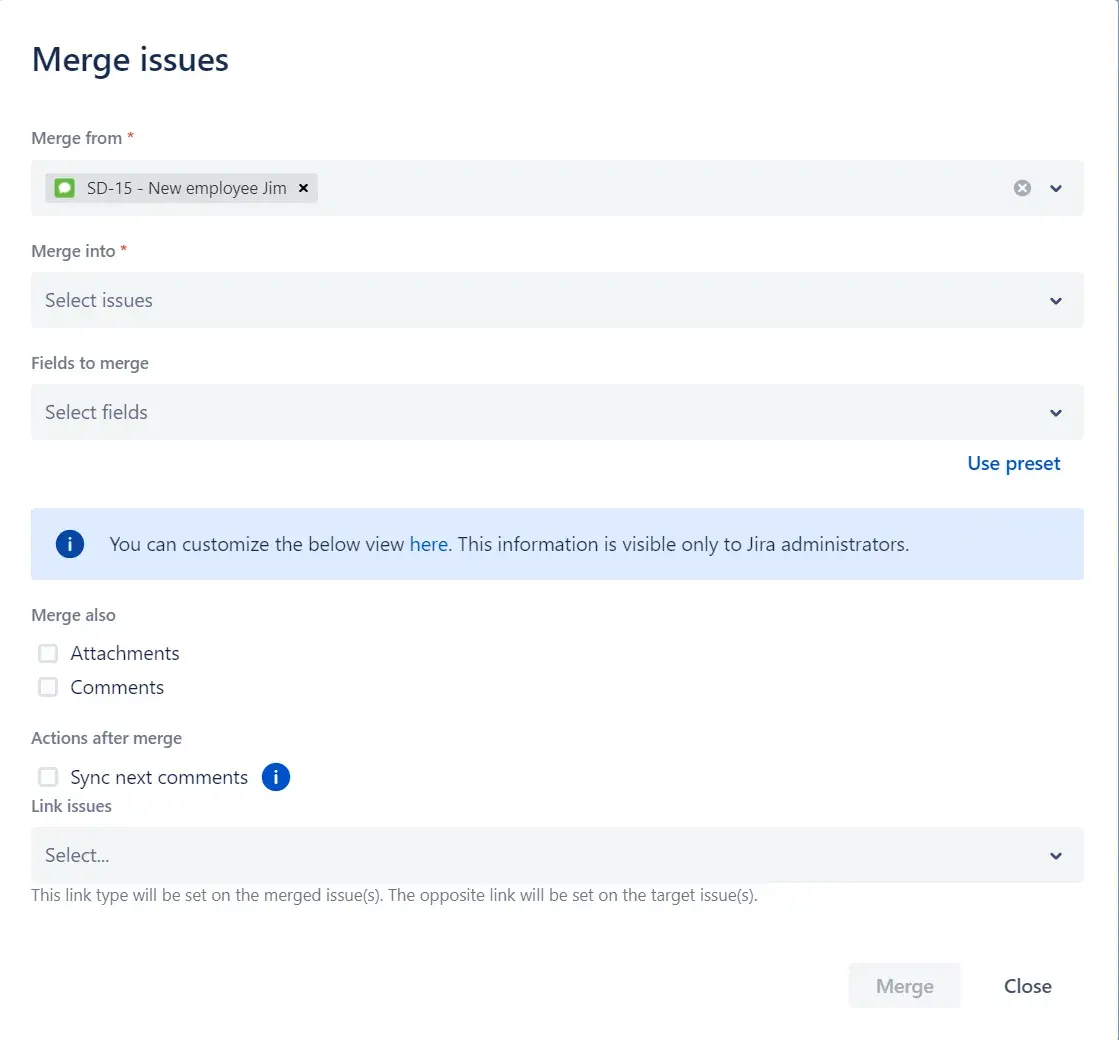
Task: Open the Link issues dropdown arrow
Action: click(1056, 856)
